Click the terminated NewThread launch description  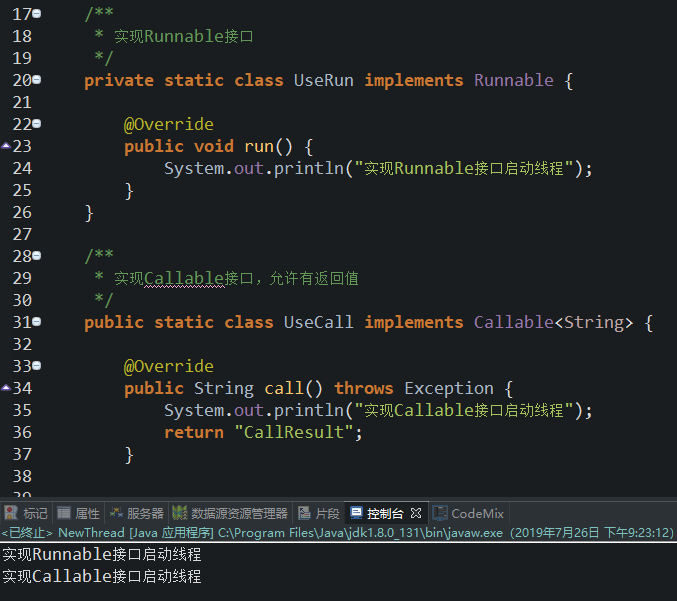click(338, 533)
